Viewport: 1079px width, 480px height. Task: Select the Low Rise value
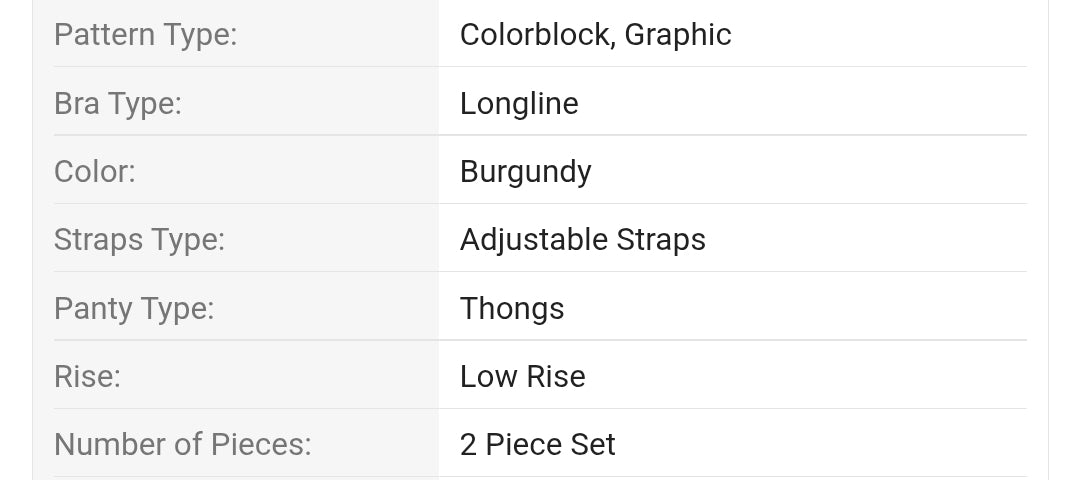point(522,376)
